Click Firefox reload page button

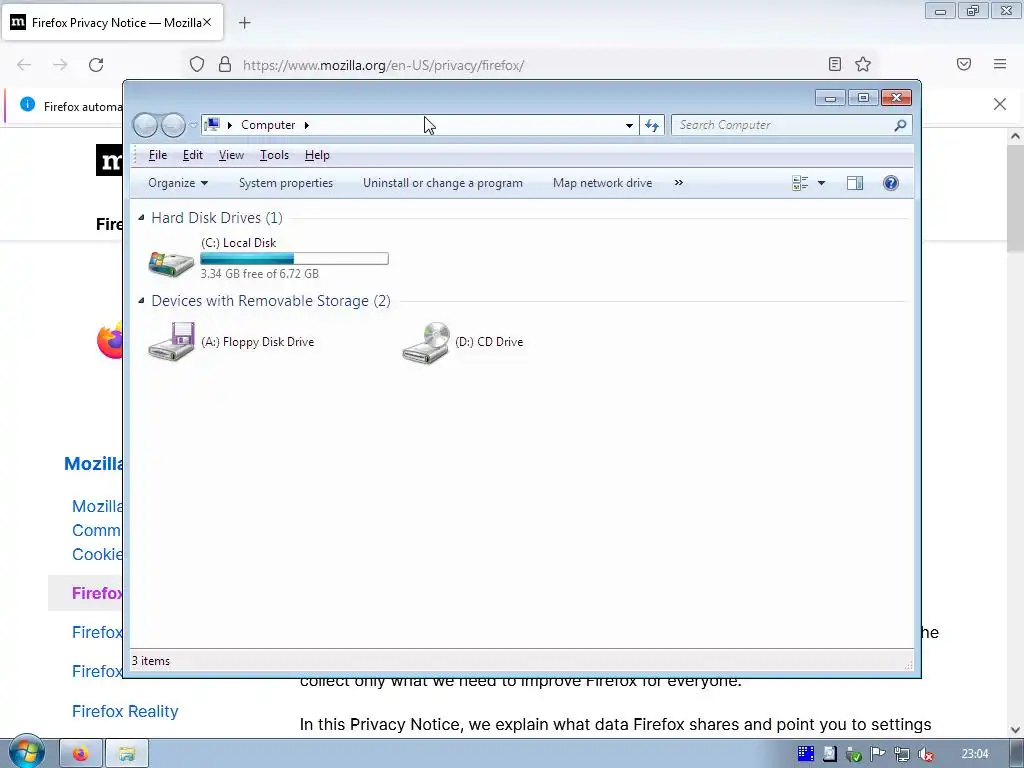96,65
